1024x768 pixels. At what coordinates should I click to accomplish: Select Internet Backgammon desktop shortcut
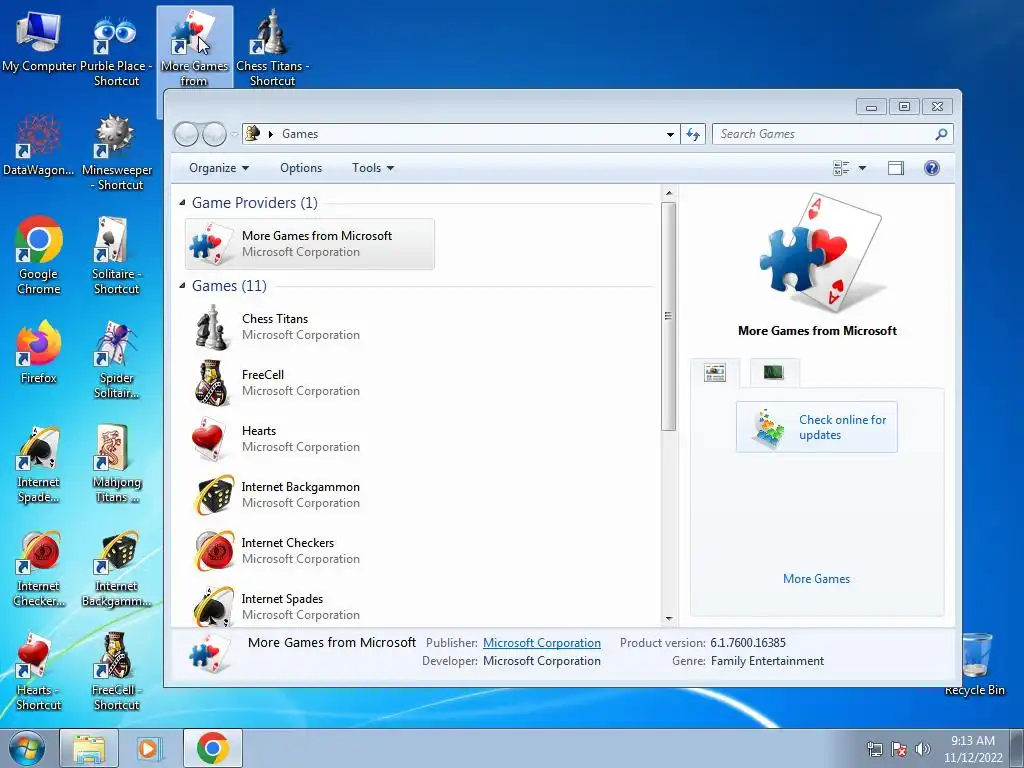(116, 568)
